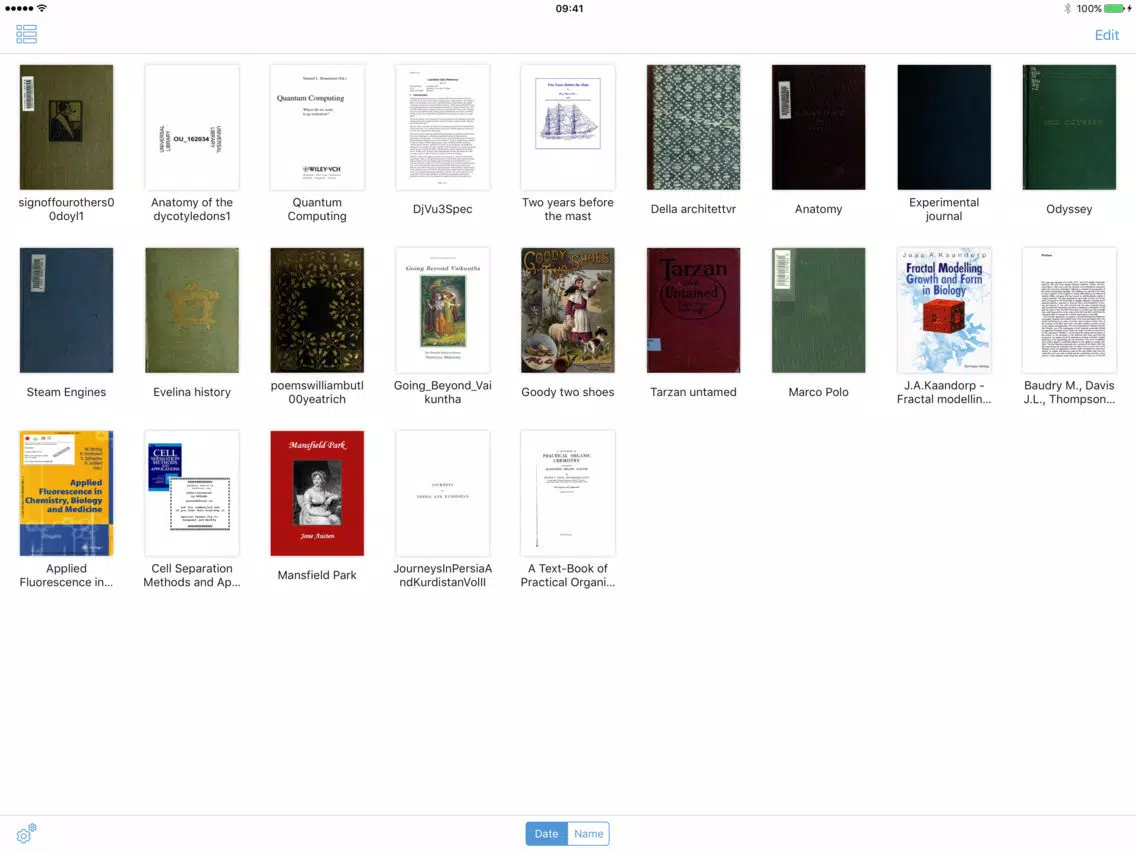Switch to list view layout icon
Image resolution: width=1136 pixels, height=852 pixels.
[26, 34]
